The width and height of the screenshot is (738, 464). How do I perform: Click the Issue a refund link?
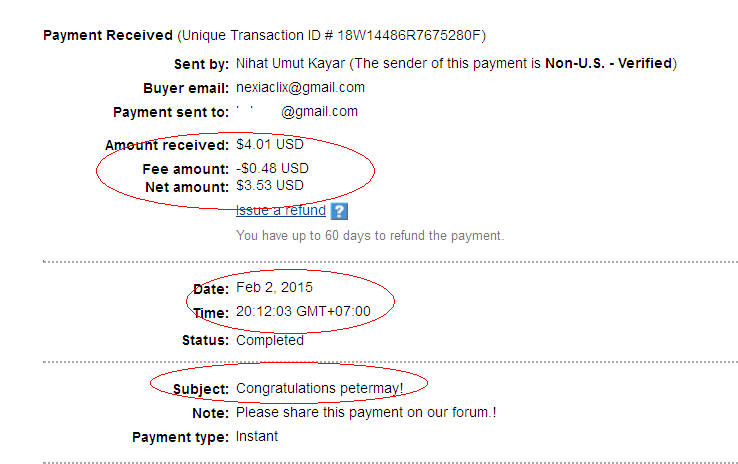pos(280,210)
